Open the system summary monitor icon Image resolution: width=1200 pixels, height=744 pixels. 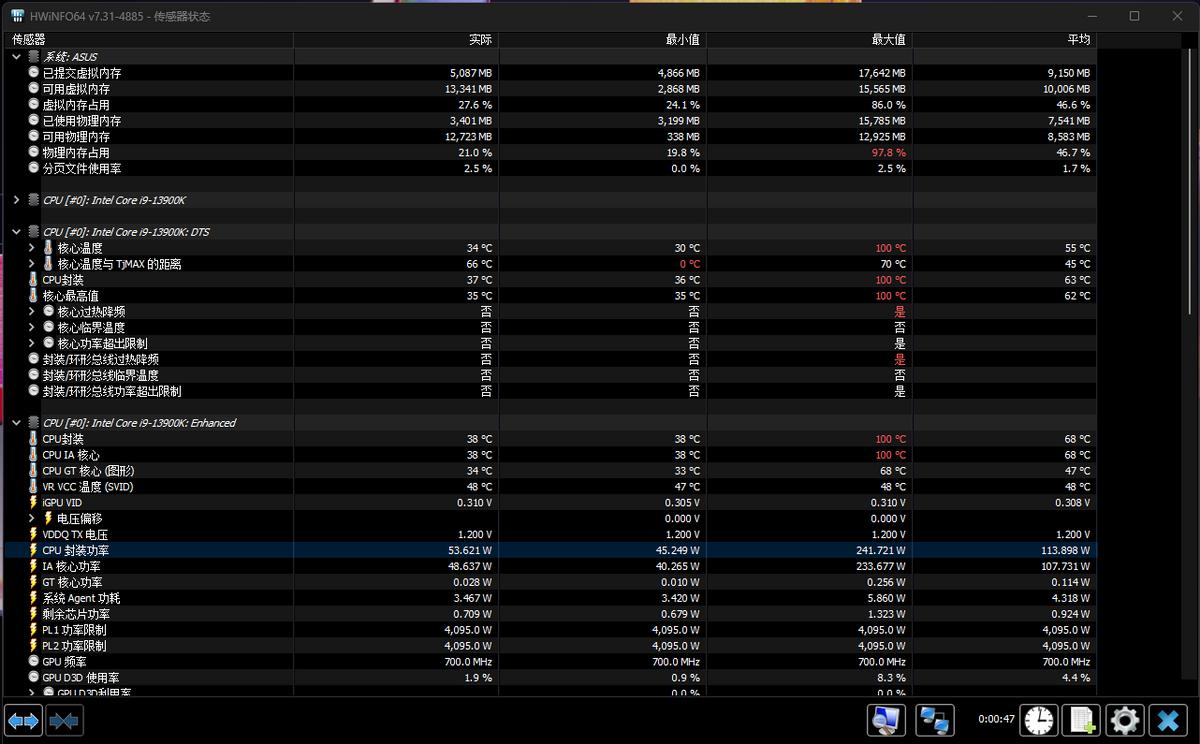tap(886, 719)
